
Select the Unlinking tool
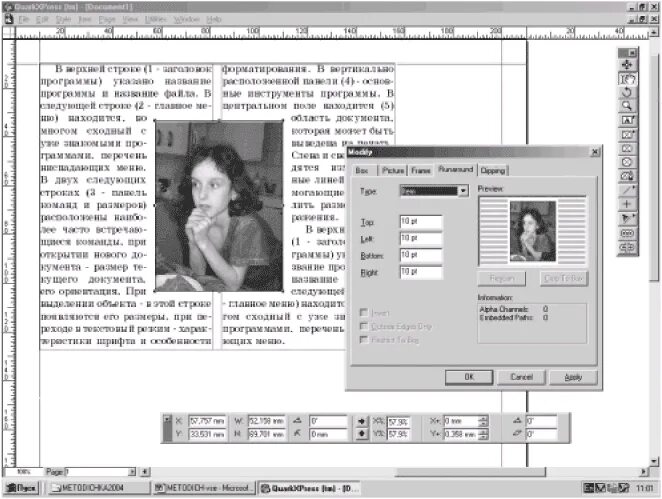click(627, 247)
